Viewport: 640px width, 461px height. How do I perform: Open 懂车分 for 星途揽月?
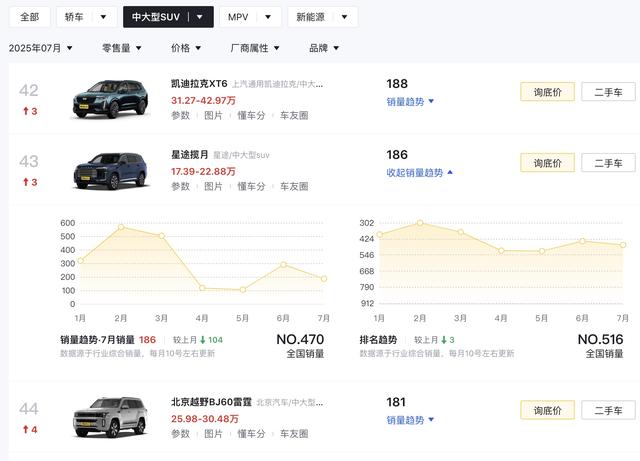pos(251,187)
